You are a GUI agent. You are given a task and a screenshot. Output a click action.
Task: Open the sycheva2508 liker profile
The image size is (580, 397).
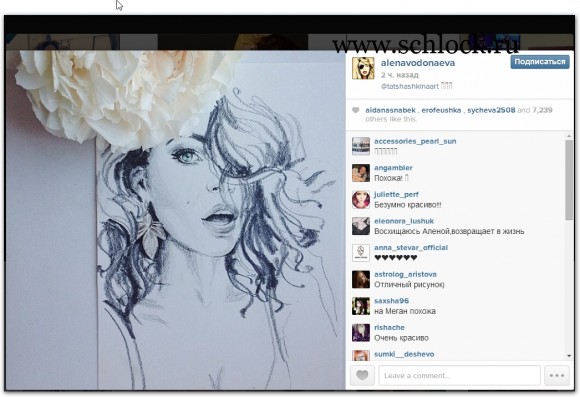(x=491, y=110)
